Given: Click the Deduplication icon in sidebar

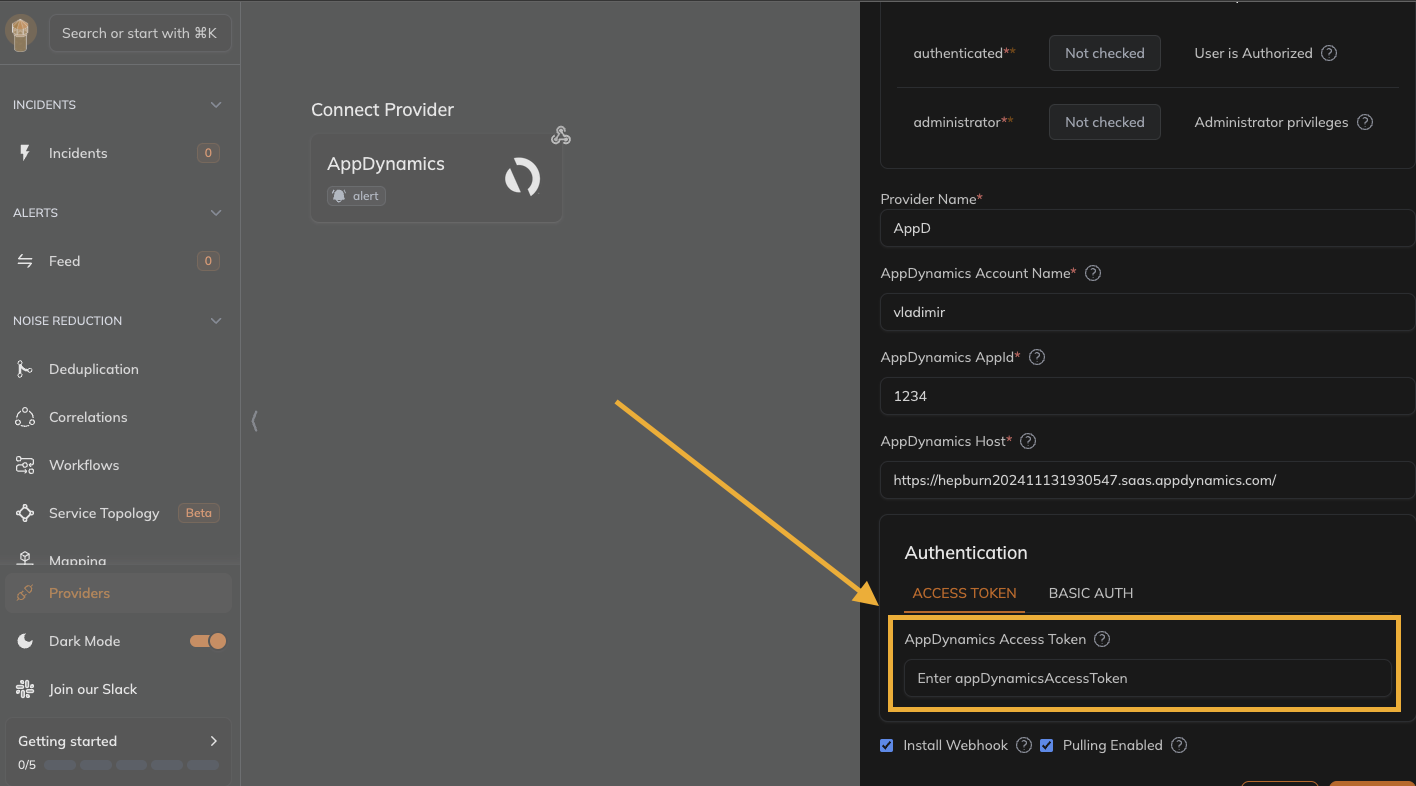Looking at the screenshot, I should pos(25,369).
